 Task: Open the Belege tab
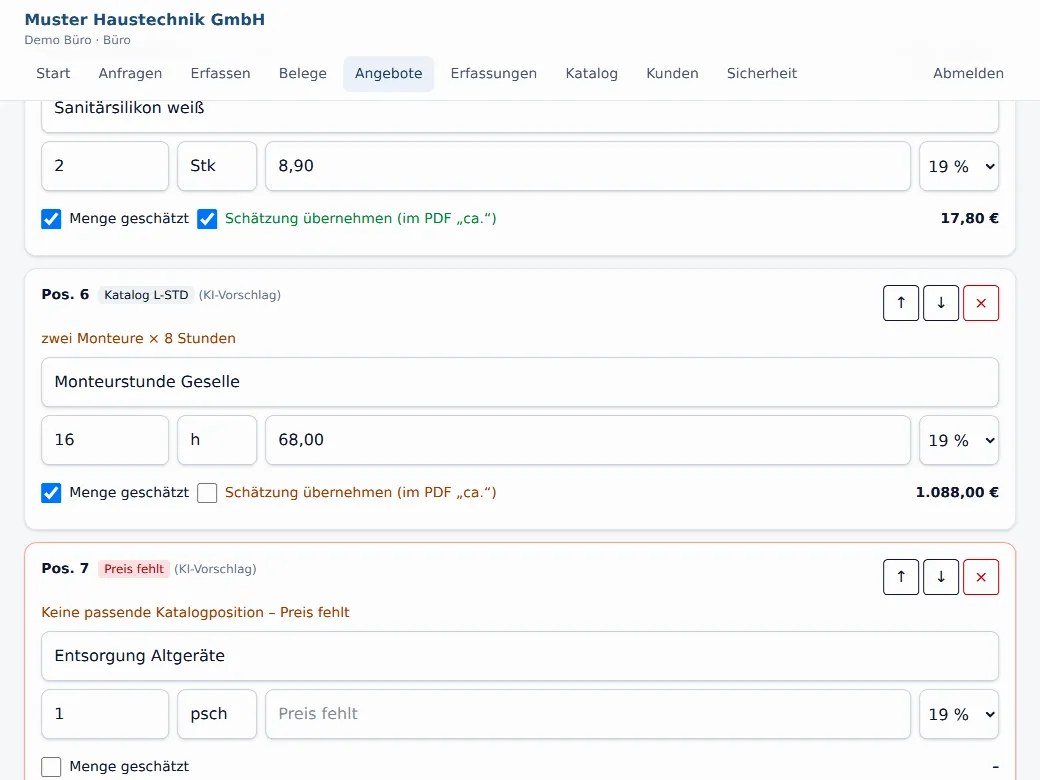point(302,74)
